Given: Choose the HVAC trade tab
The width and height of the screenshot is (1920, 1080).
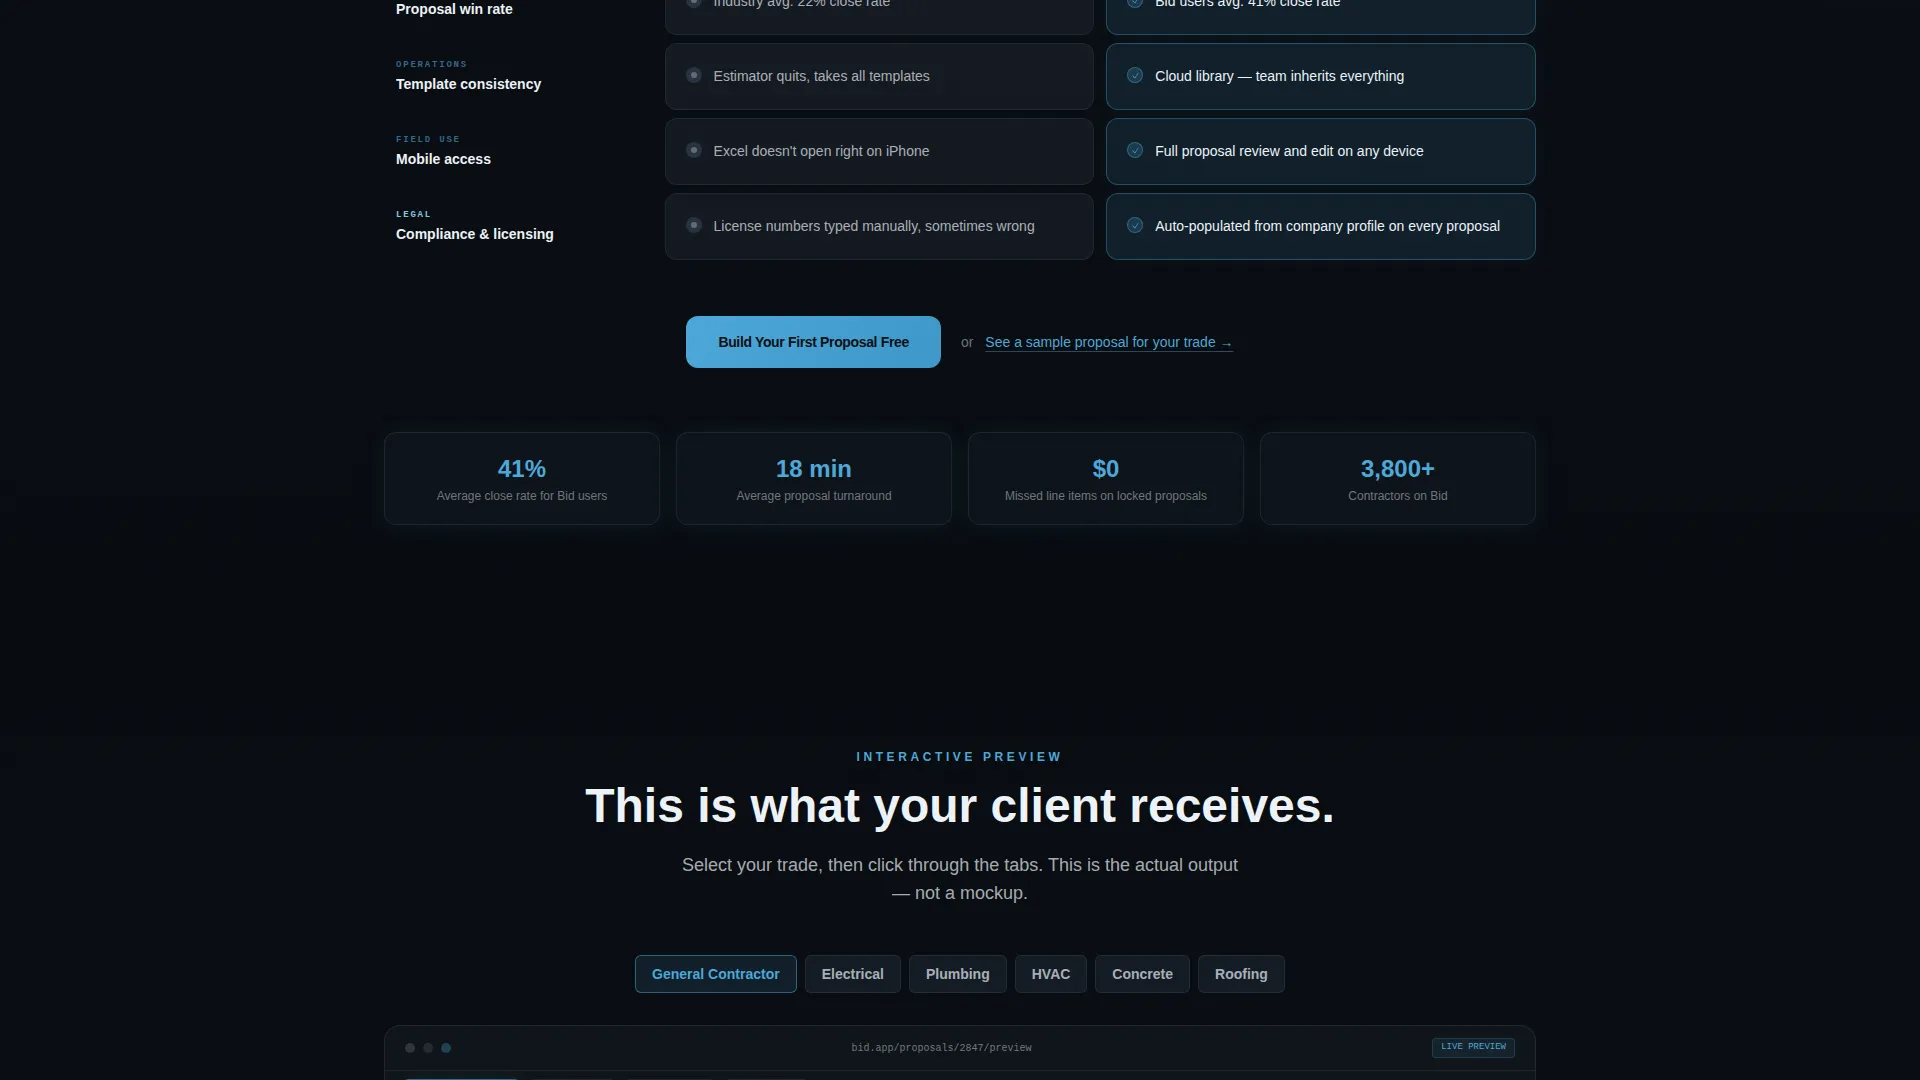Looking at the screenshot, I should (x=1051, y=974).
